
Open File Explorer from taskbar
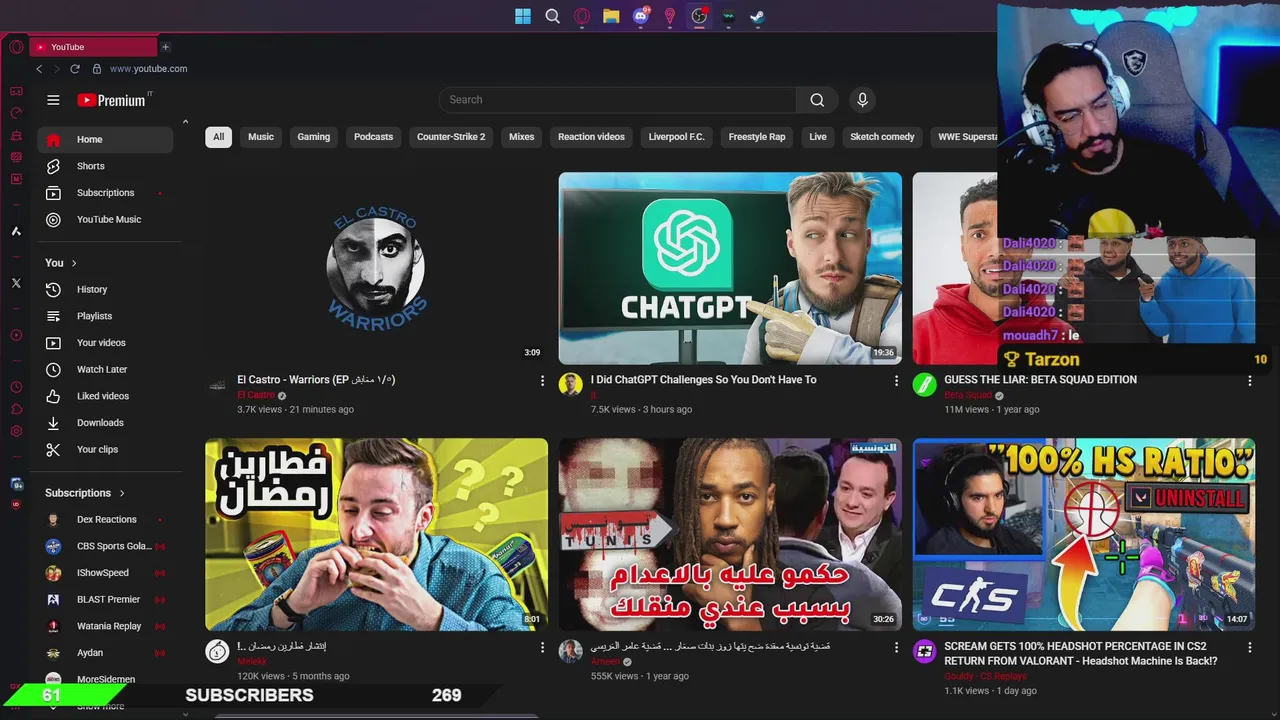pos(611,16)
